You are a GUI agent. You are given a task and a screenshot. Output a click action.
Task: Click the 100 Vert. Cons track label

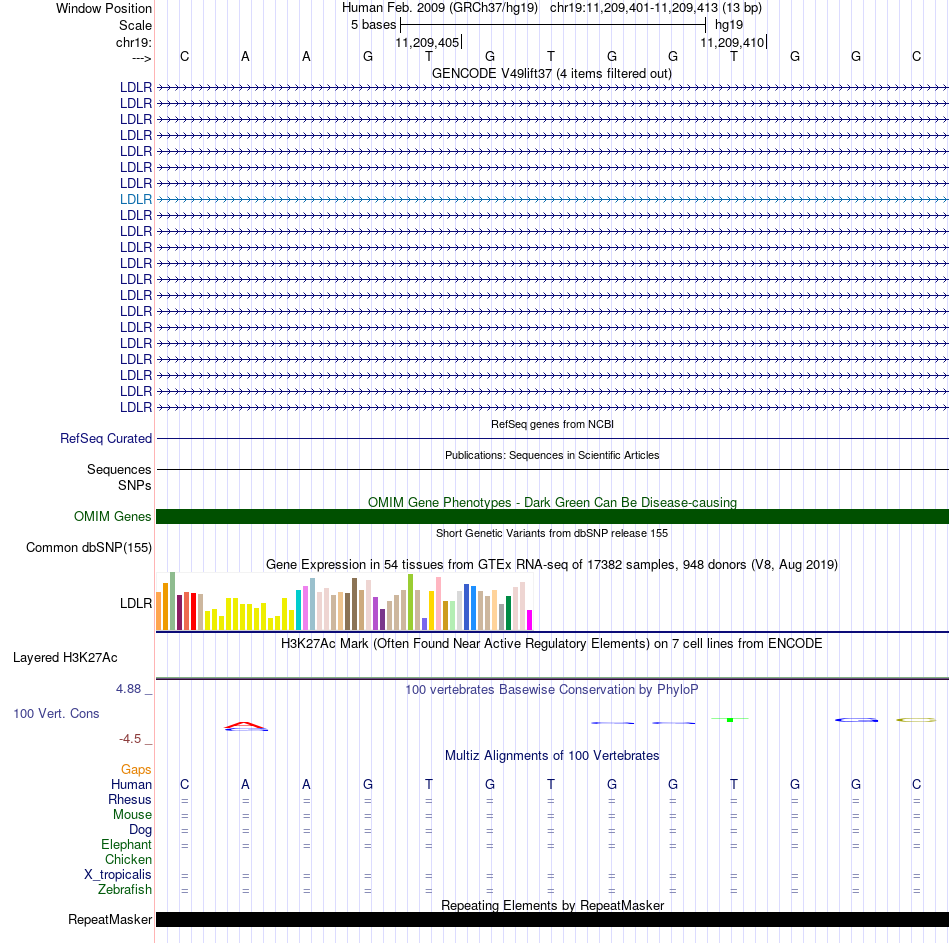pos(56,713)
